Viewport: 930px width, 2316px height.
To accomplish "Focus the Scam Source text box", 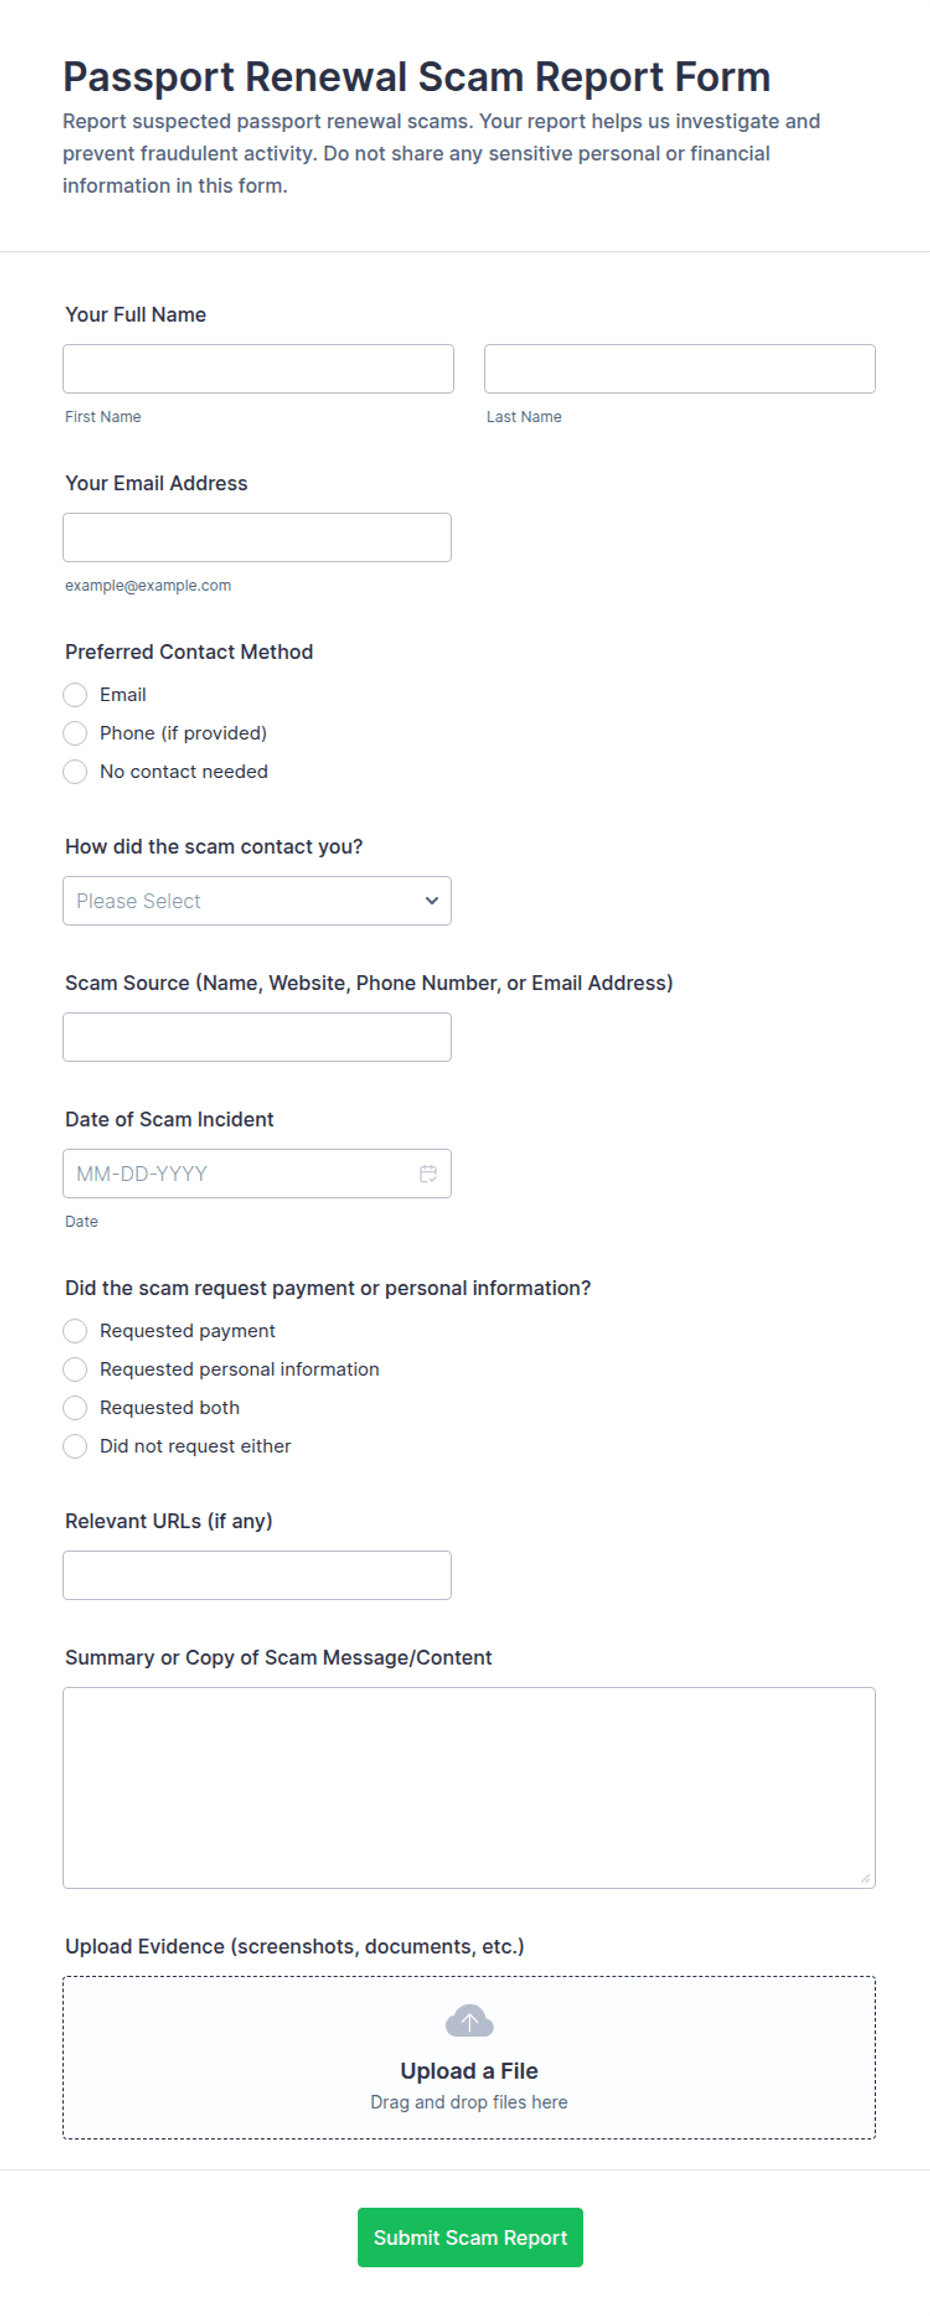I will (x=257, y=1037).
